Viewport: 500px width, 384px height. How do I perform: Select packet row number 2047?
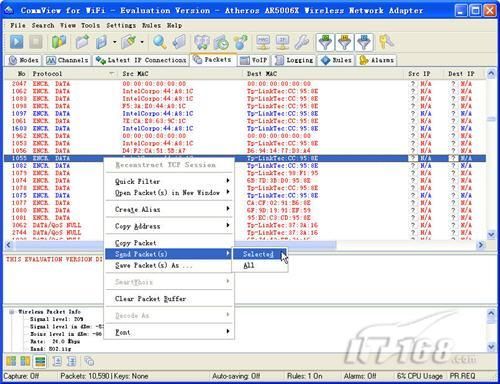(245, 84)
